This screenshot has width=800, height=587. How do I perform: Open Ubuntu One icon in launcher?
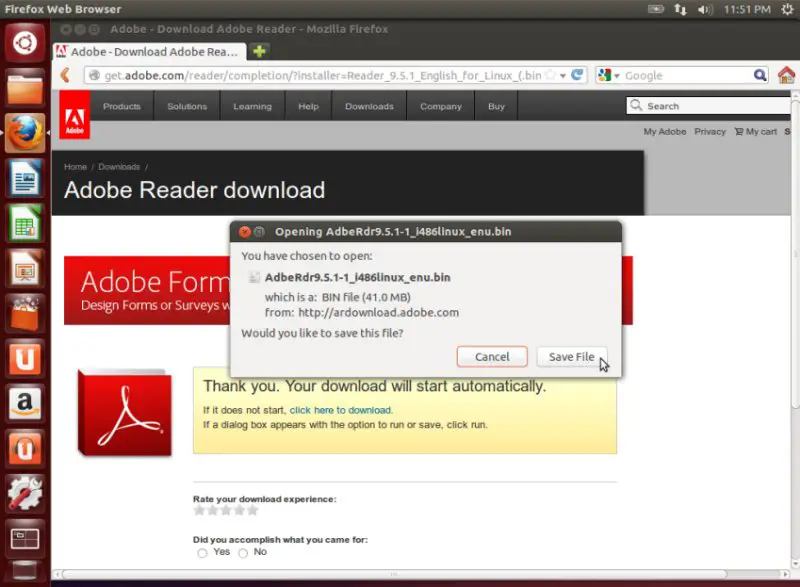pos(24,358)
